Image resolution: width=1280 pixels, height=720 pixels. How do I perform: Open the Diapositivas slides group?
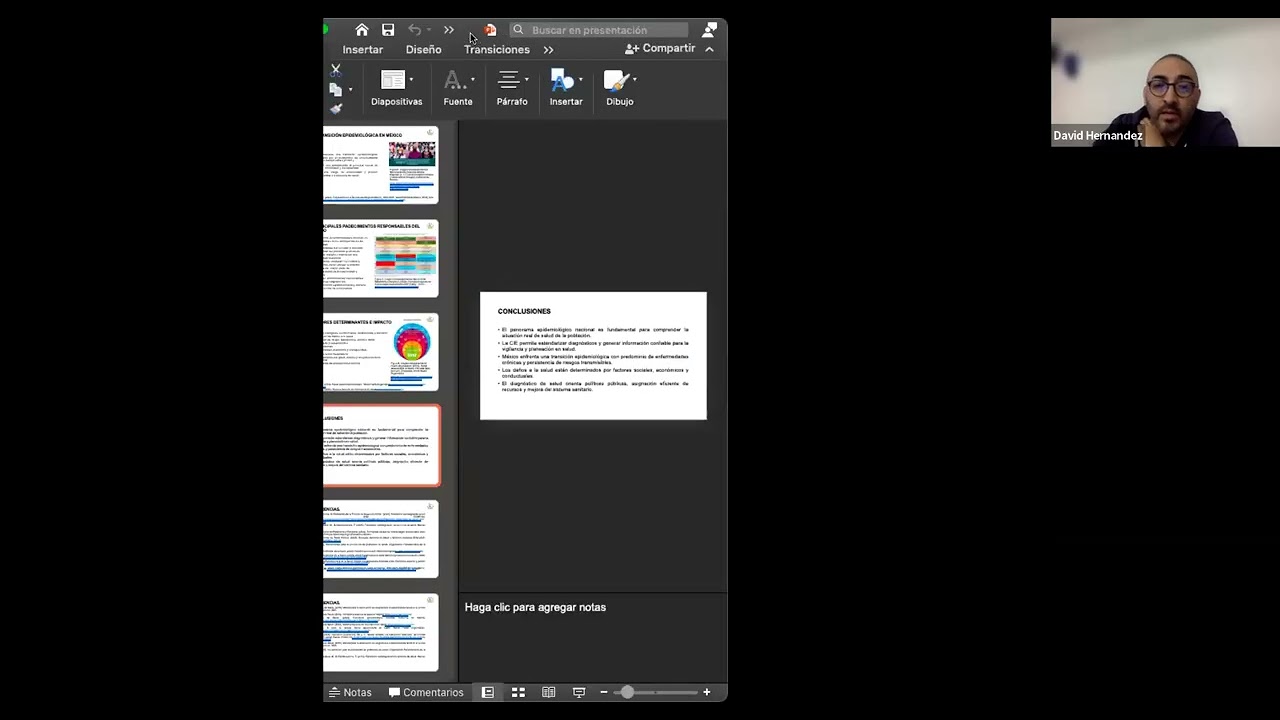click(x=396, y=88)
